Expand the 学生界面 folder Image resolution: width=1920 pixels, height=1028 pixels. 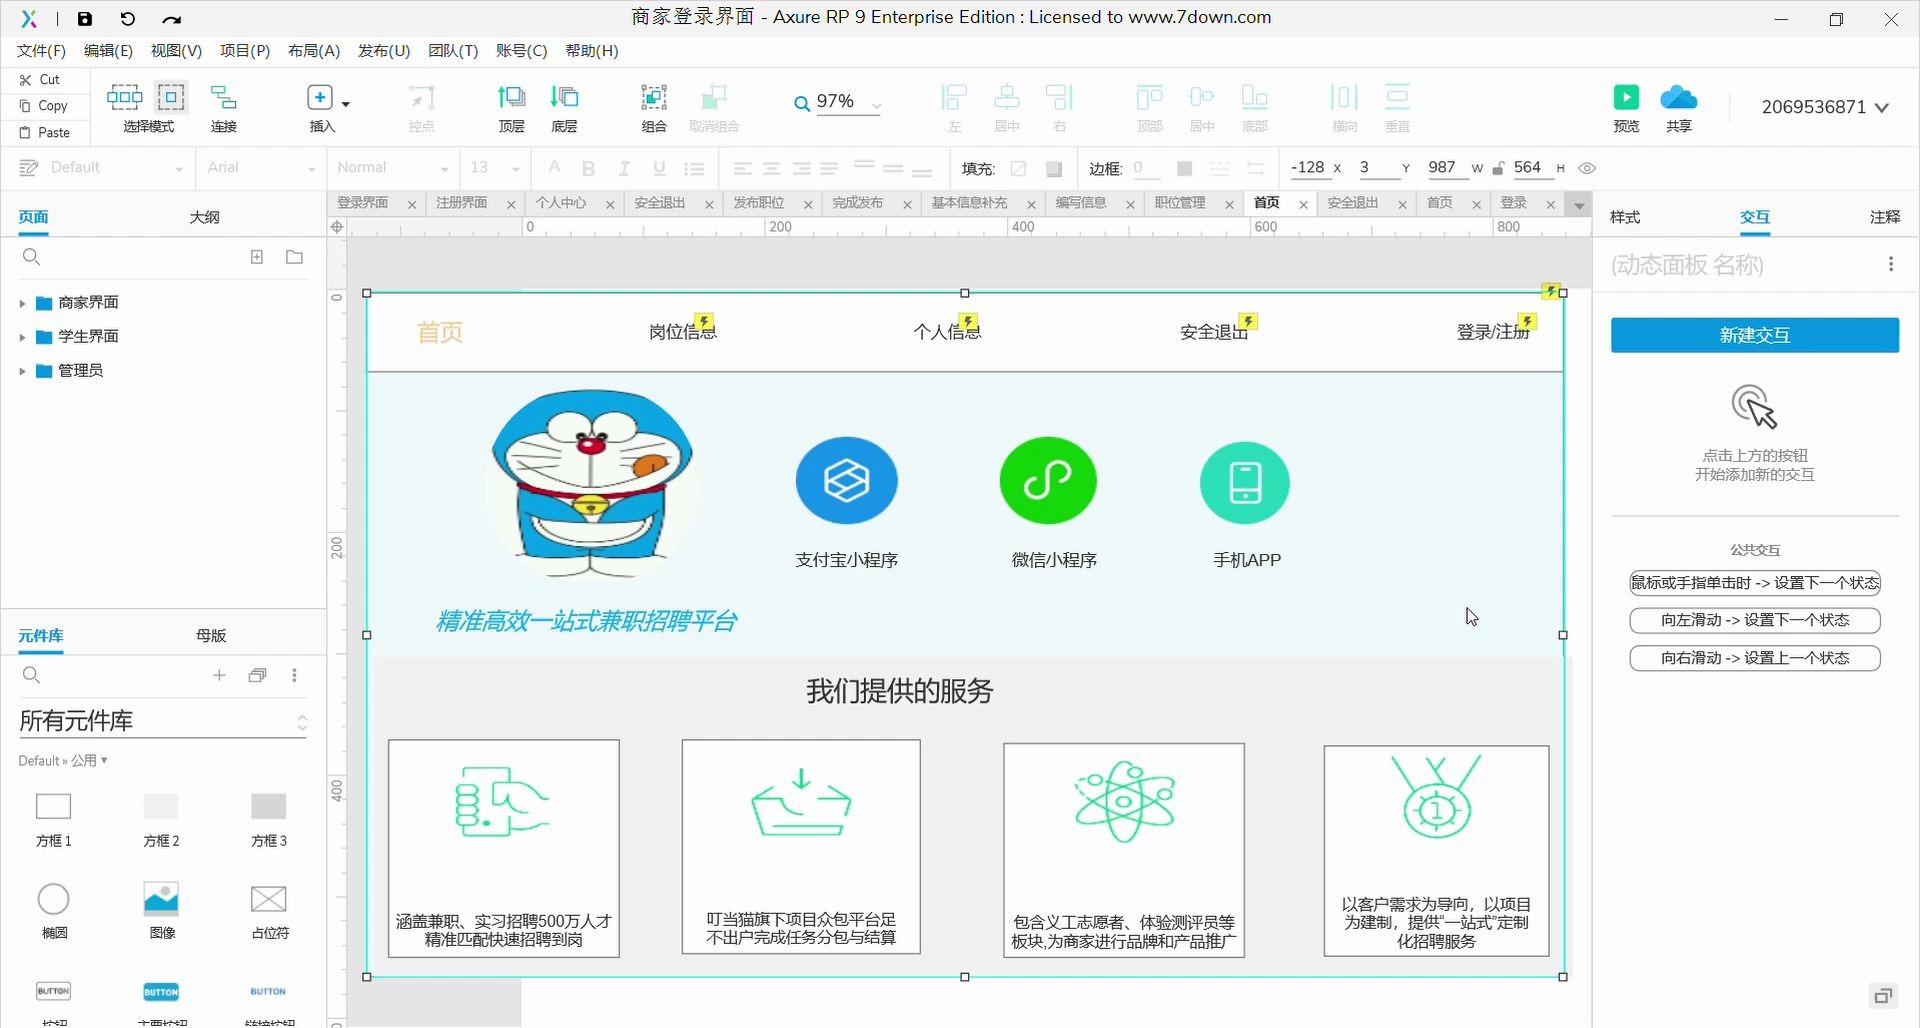coord(22,337)
